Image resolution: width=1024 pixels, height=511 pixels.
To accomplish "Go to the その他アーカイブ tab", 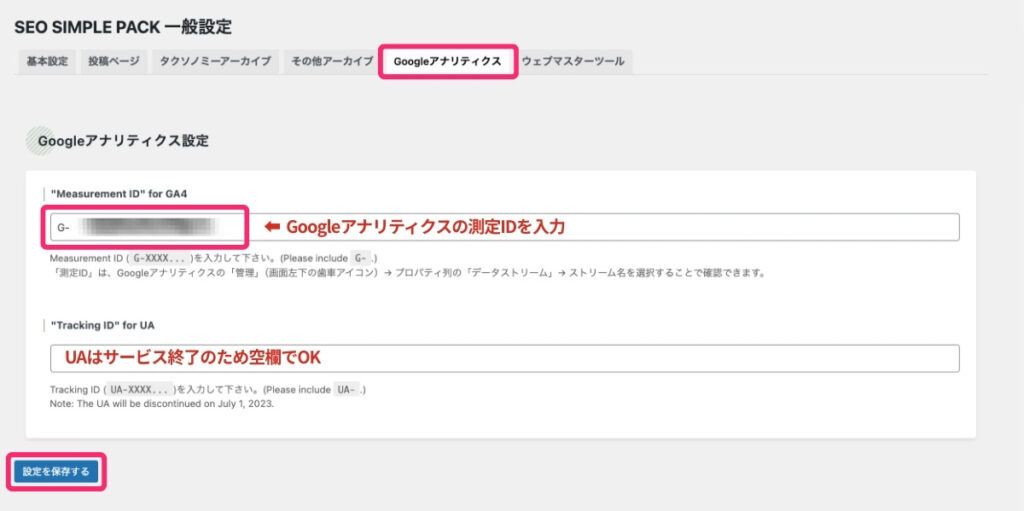I will click(332, 61).
